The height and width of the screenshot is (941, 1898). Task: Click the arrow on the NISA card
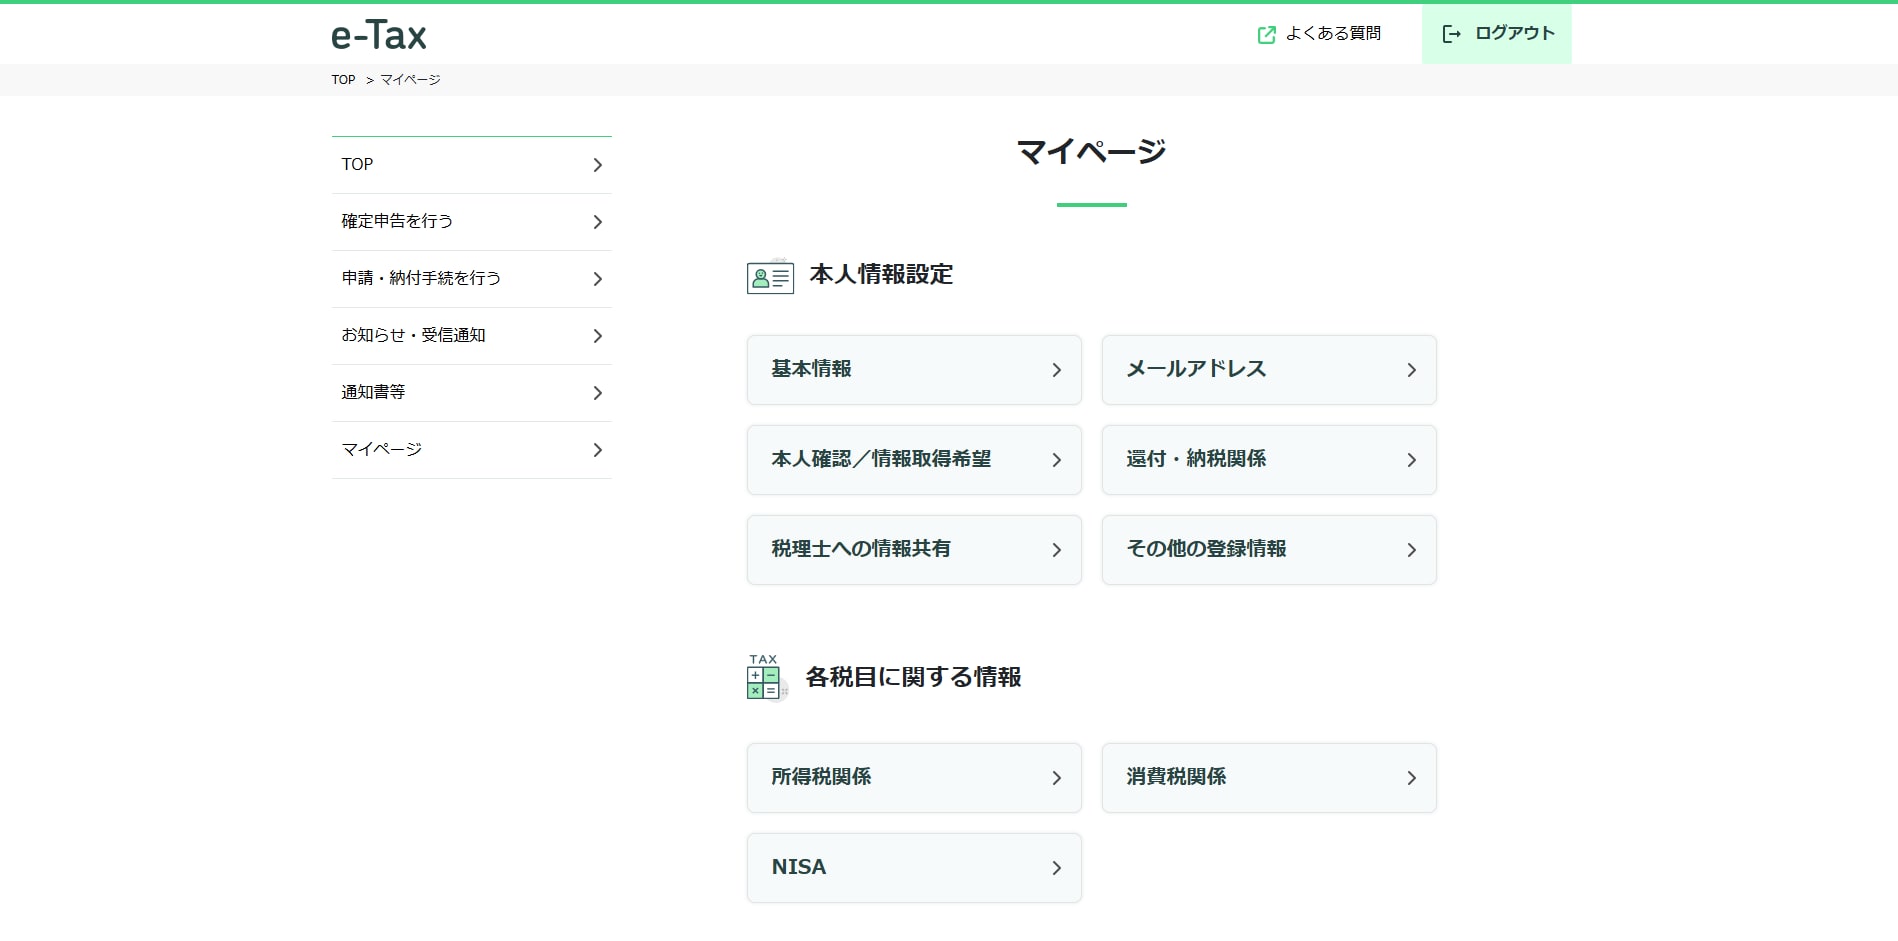[1056, 868]
